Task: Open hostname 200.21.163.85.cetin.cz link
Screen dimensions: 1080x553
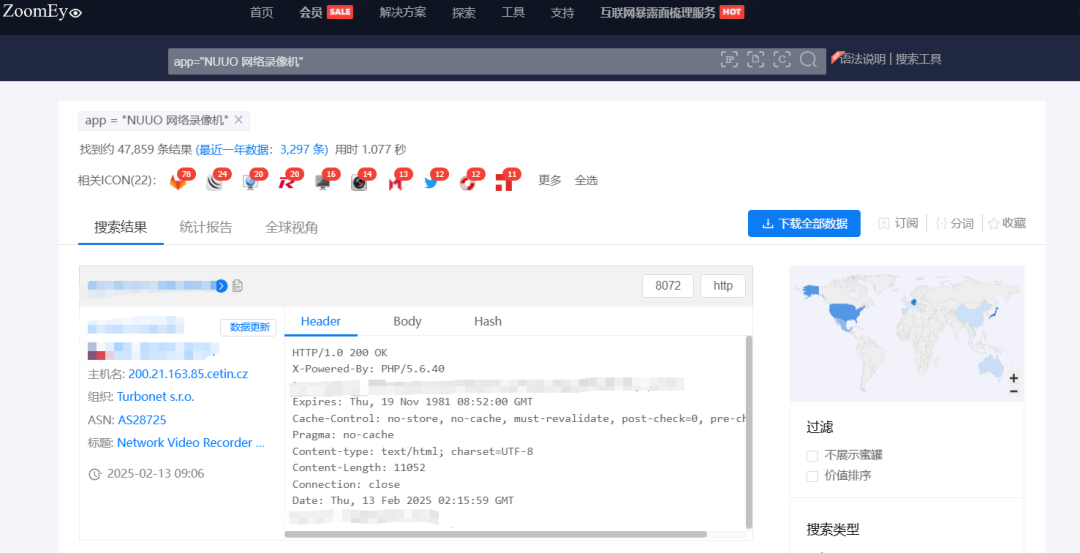Action: [188, 374]
